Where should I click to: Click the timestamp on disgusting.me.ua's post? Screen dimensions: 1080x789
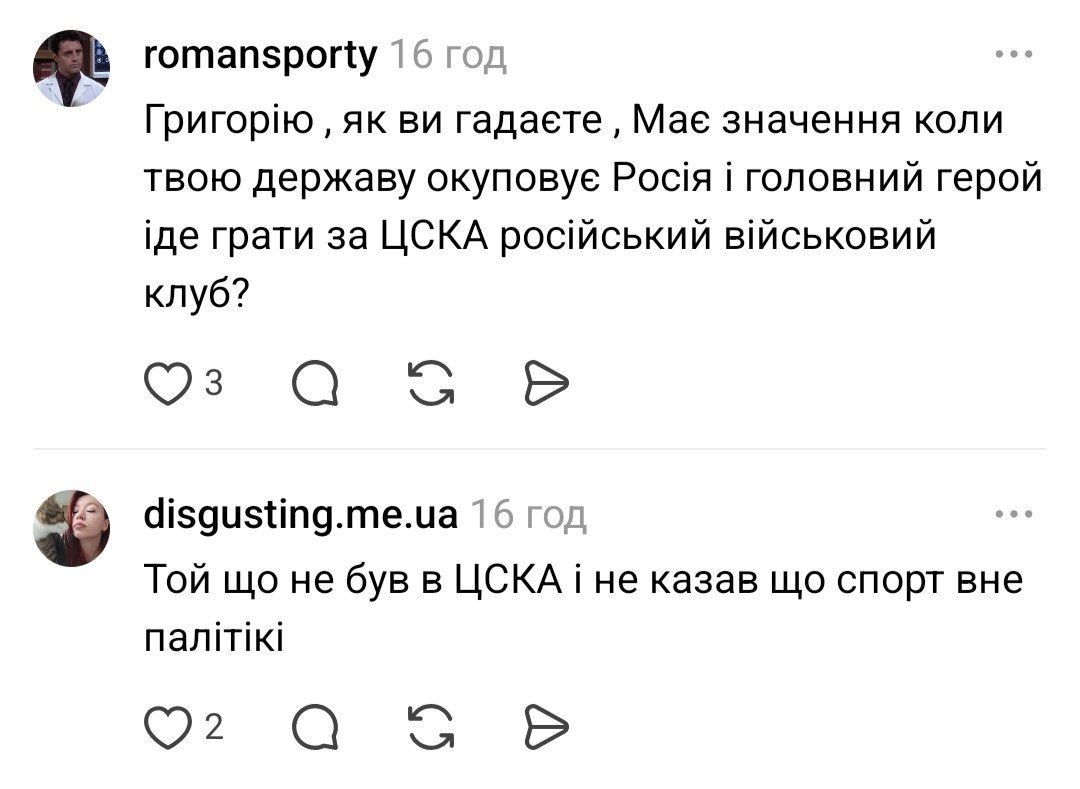click(x=527, y=515)
